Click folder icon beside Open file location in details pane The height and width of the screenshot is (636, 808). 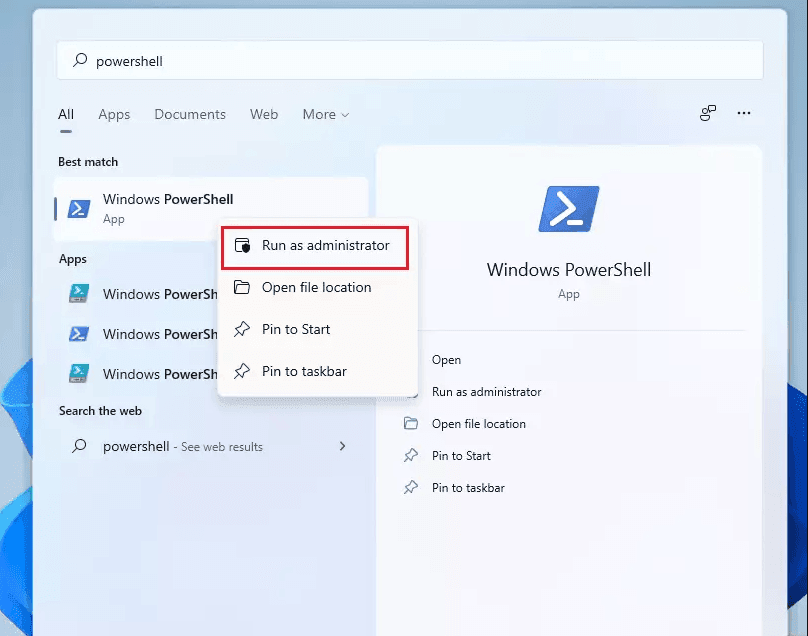coord(411,423)
